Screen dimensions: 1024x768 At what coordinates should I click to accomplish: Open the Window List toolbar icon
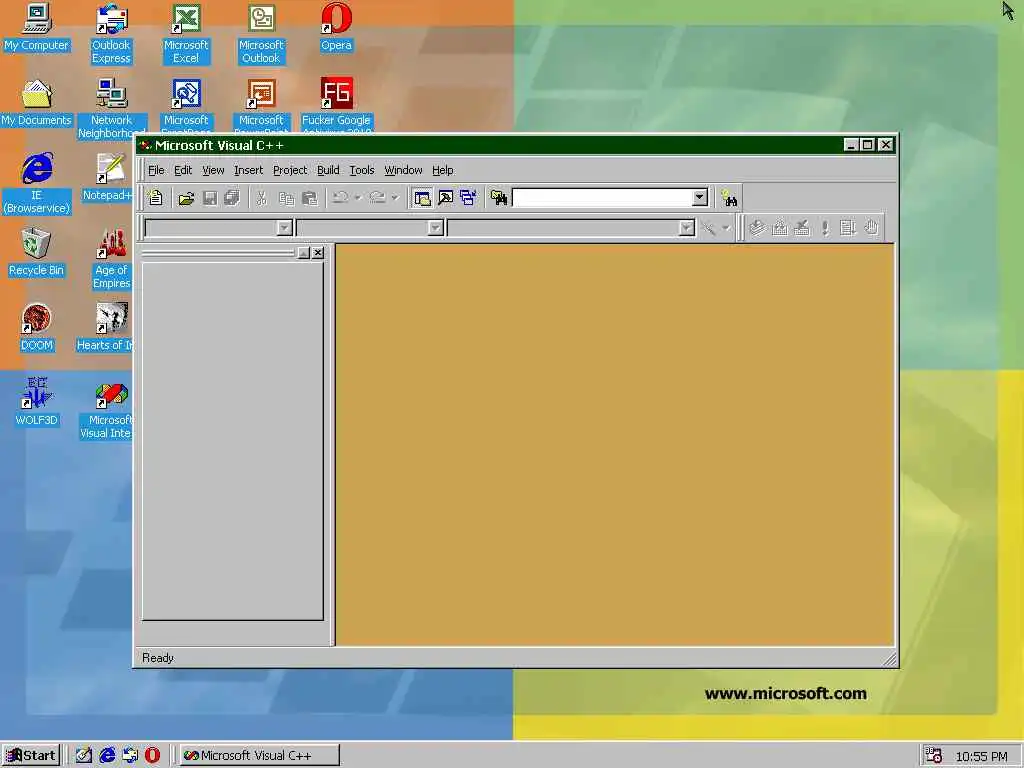click(468, 198)
